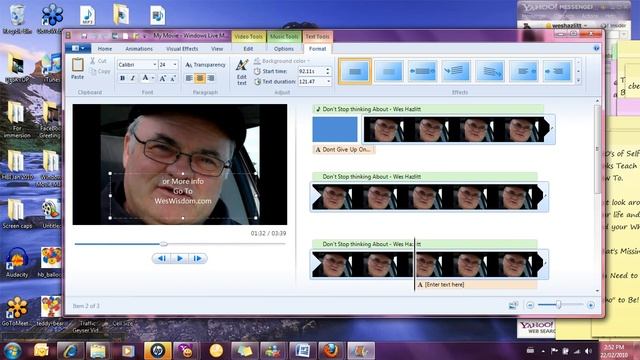Align text left

(189, 78)
